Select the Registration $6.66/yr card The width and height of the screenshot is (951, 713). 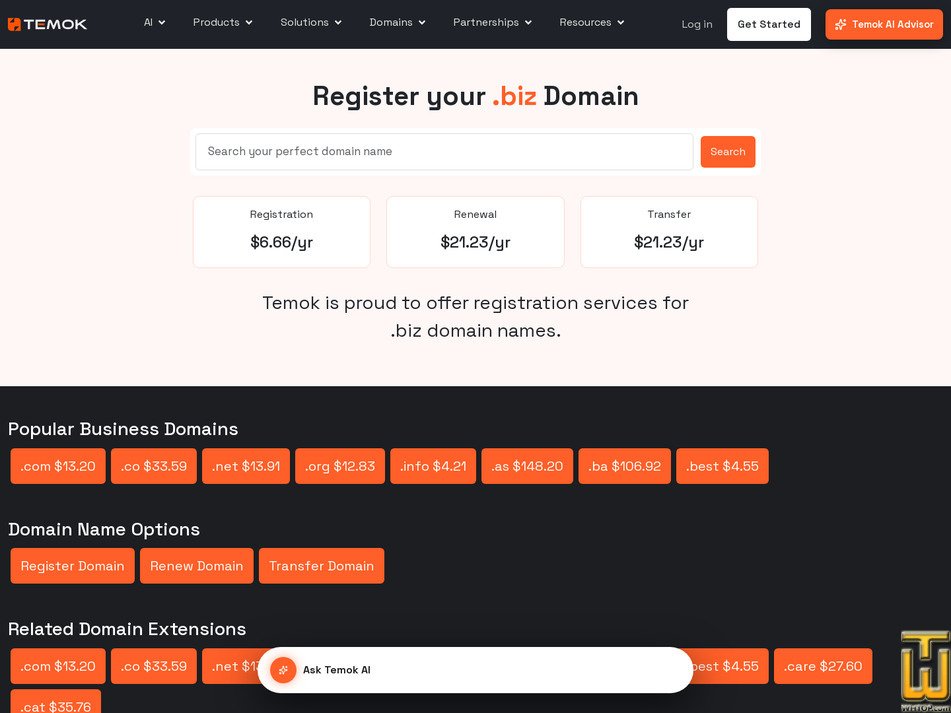click(281, 232)
